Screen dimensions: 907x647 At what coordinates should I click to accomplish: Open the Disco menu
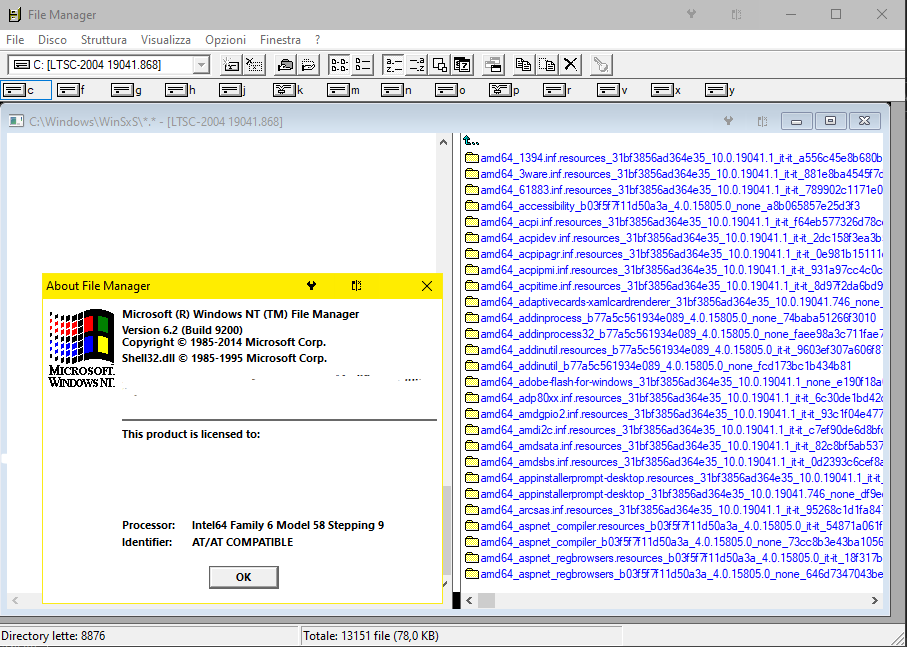[53, 40]
